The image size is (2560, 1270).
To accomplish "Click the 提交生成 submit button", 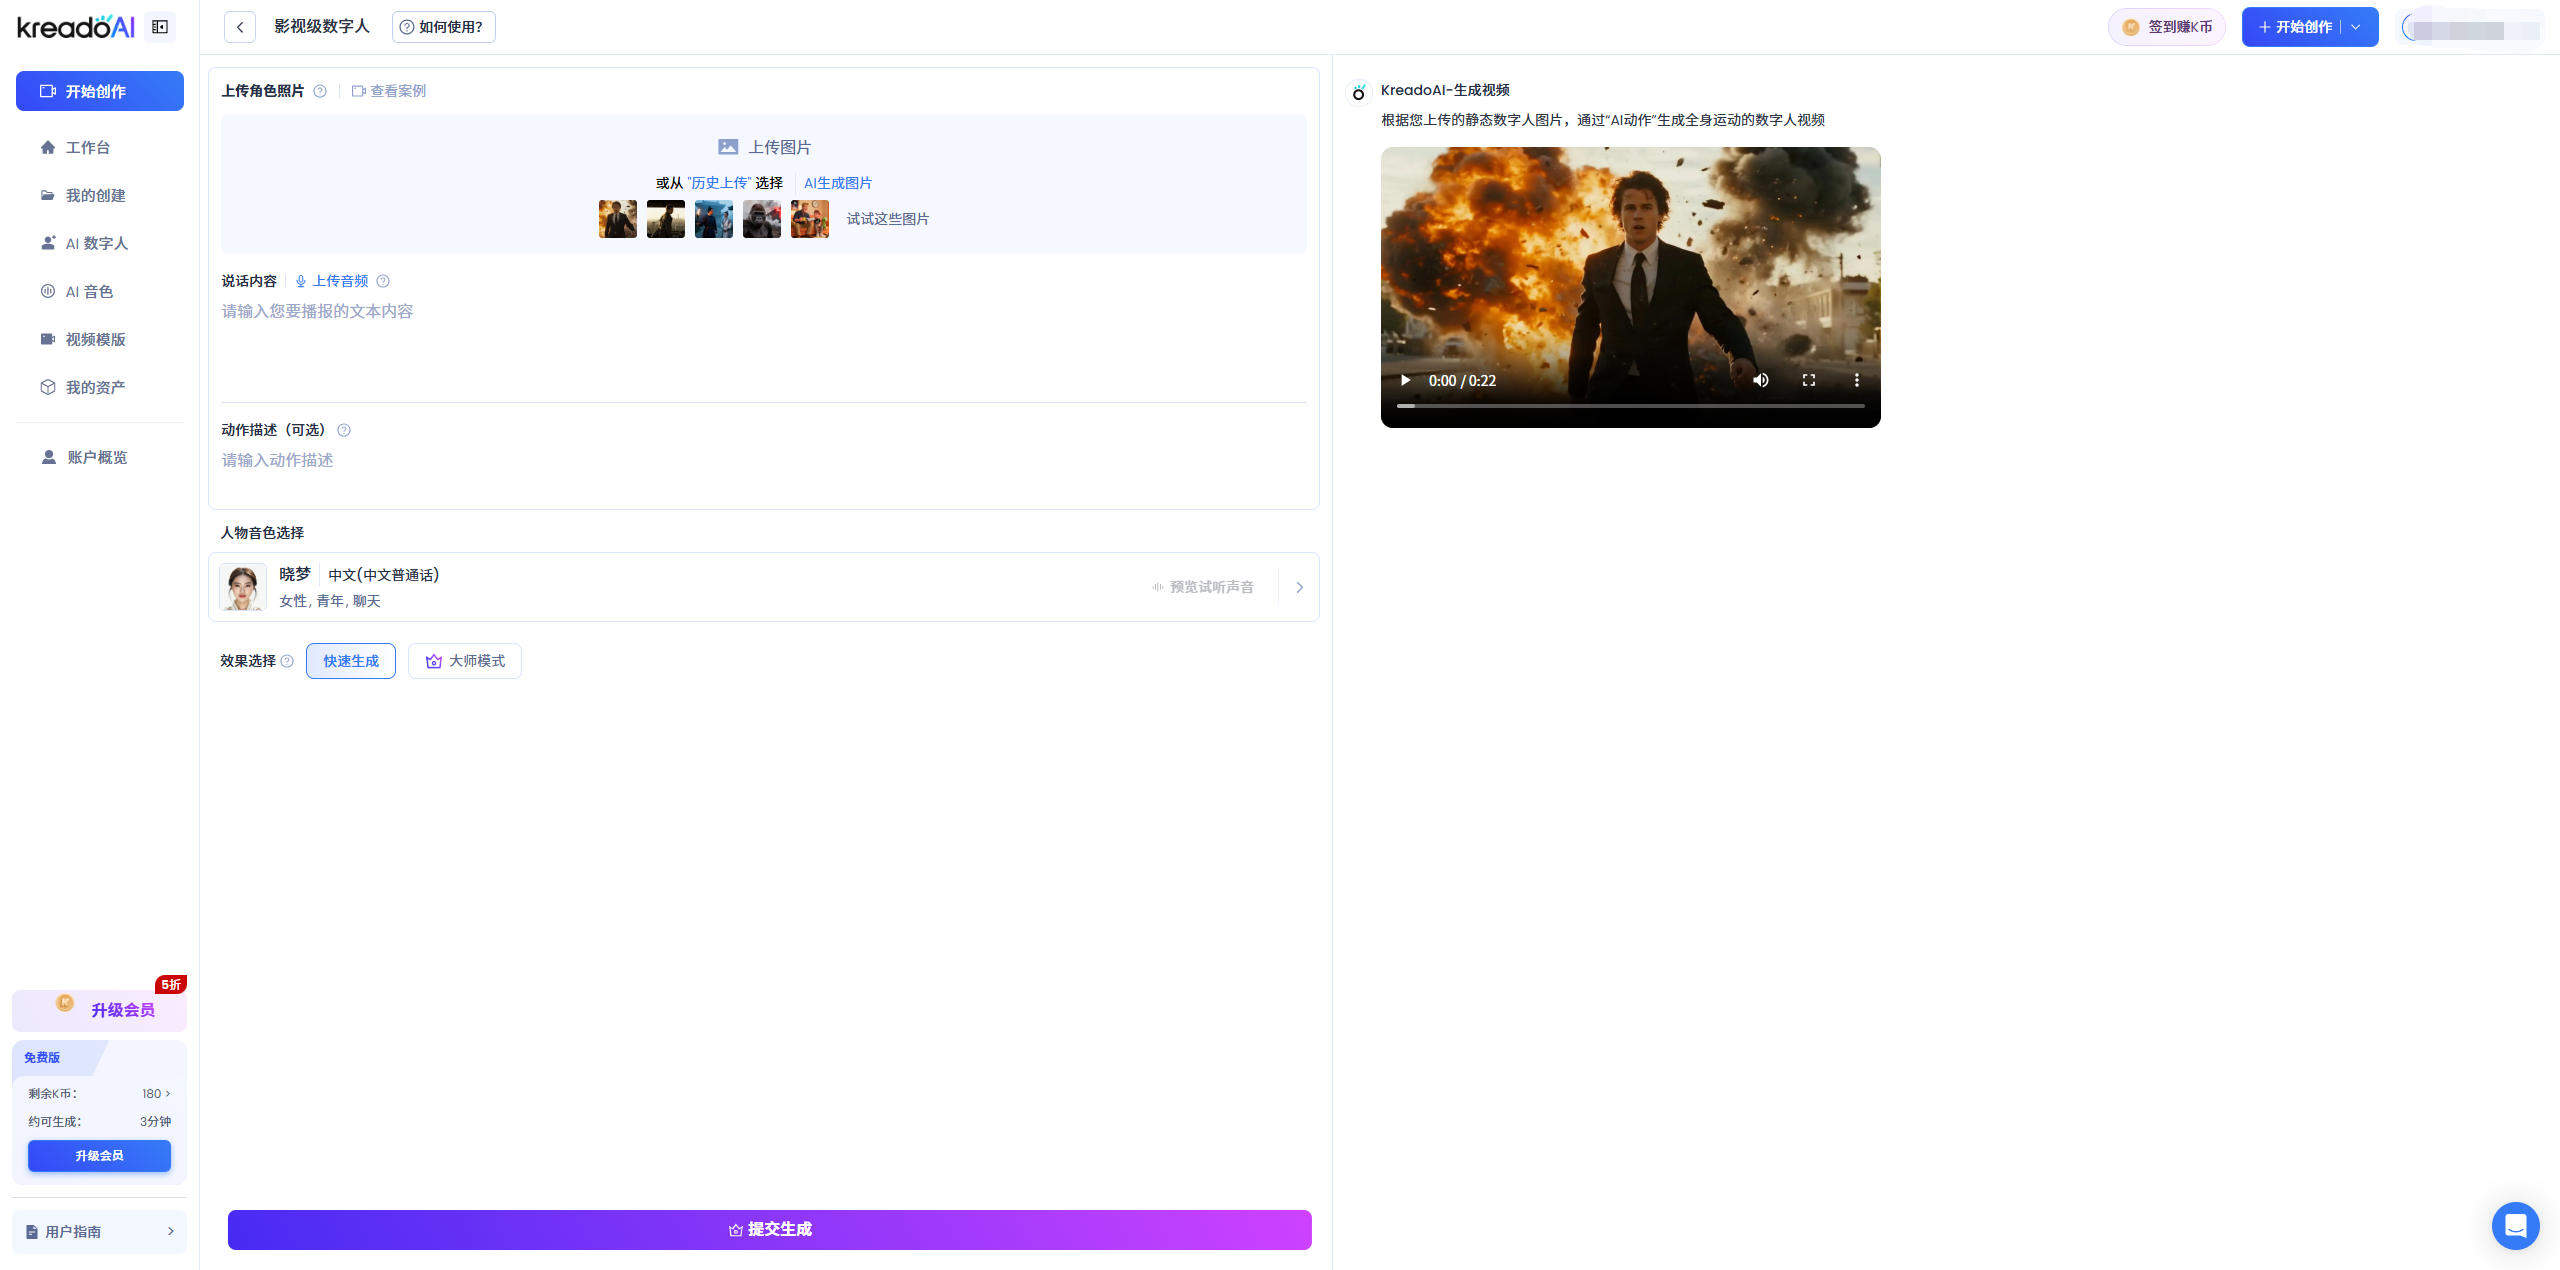I will (x=770, y=1229).
